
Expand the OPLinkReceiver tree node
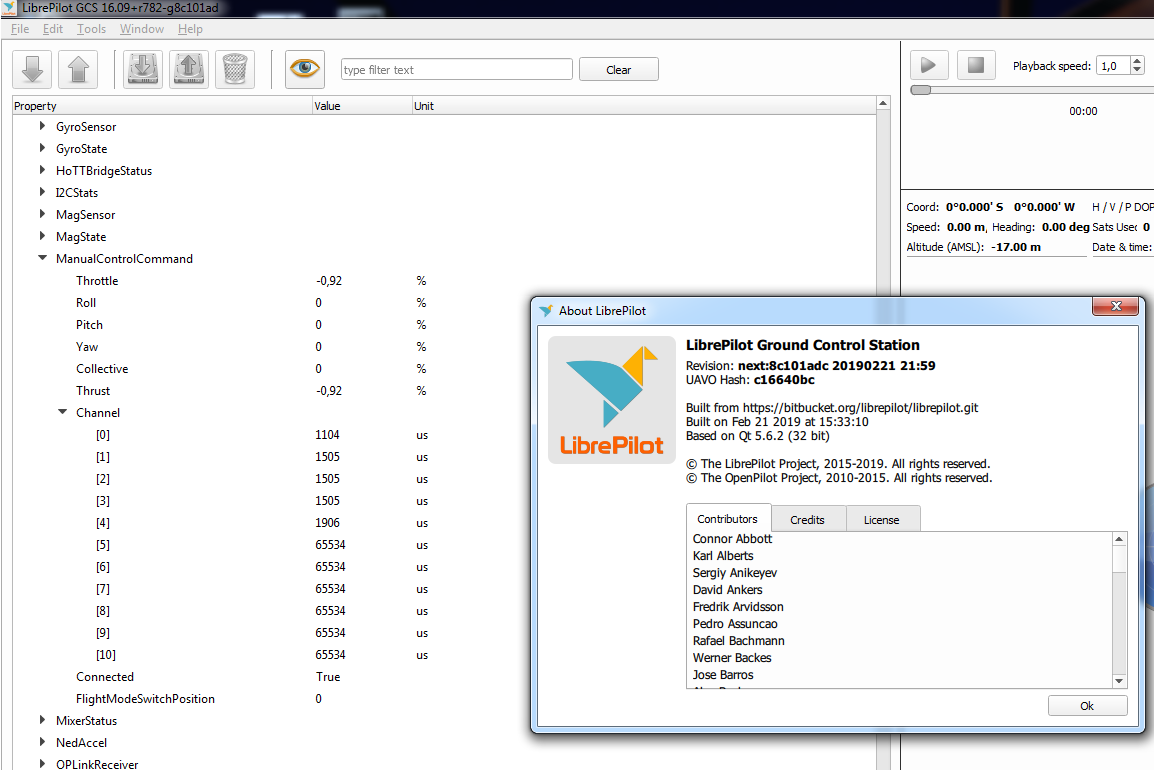click(x=43, y=764)
